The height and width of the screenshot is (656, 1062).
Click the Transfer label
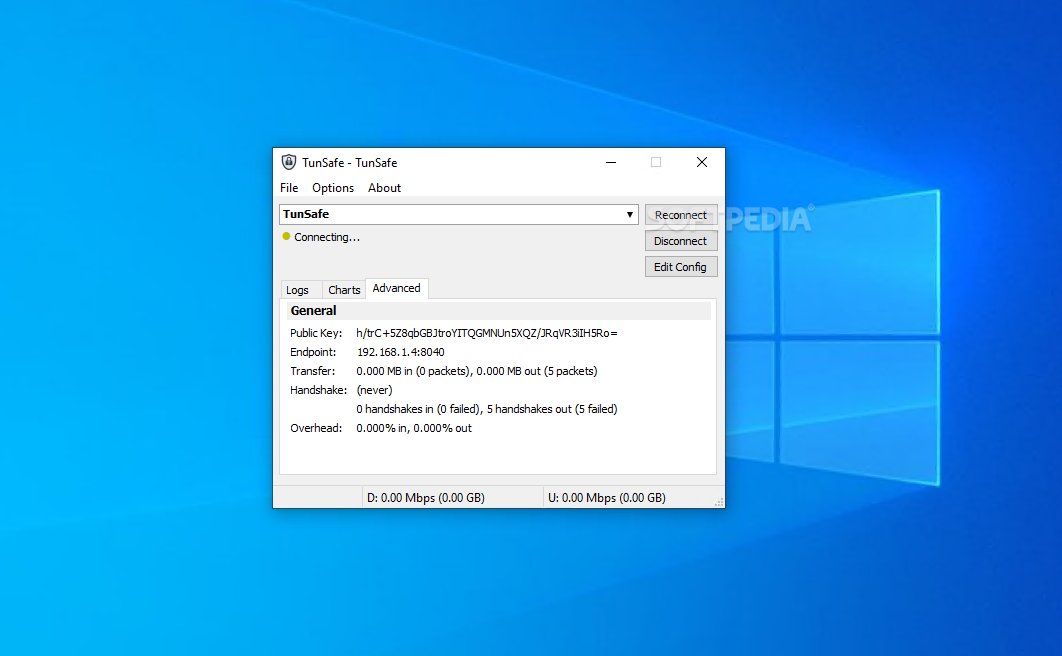[312, 371]
